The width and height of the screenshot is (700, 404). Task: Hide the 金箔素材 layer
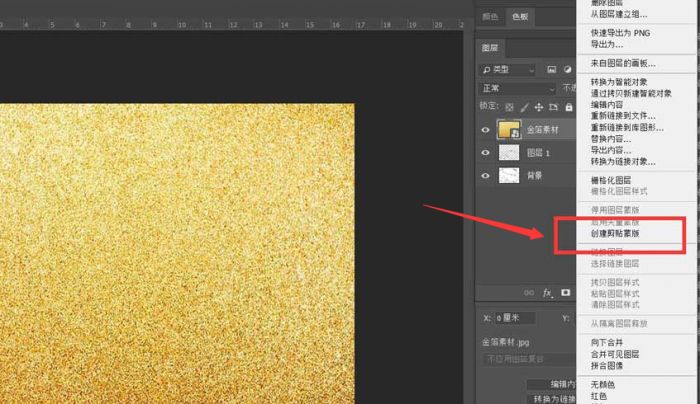coord(486,129)
